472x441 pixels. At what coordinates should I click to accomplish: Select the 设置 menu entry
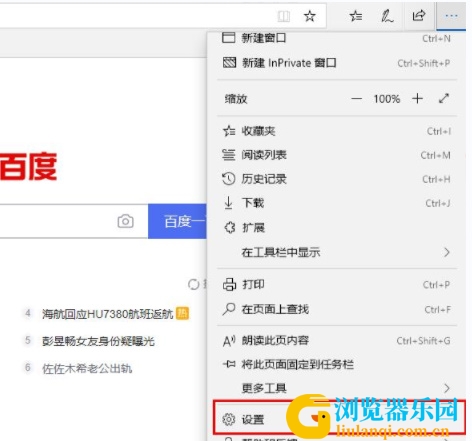(x=339, y=418)
